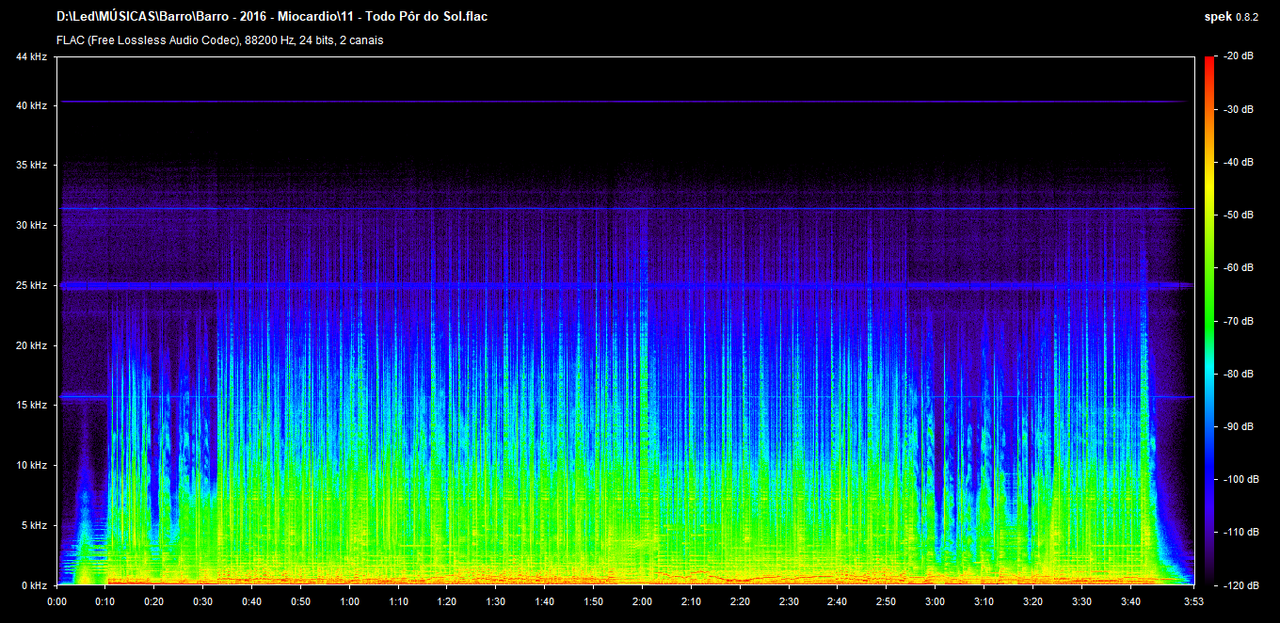This screenshot has height=623, width=1280.
Task: Click the -30 dB scale label
Action: point(1240,109)
